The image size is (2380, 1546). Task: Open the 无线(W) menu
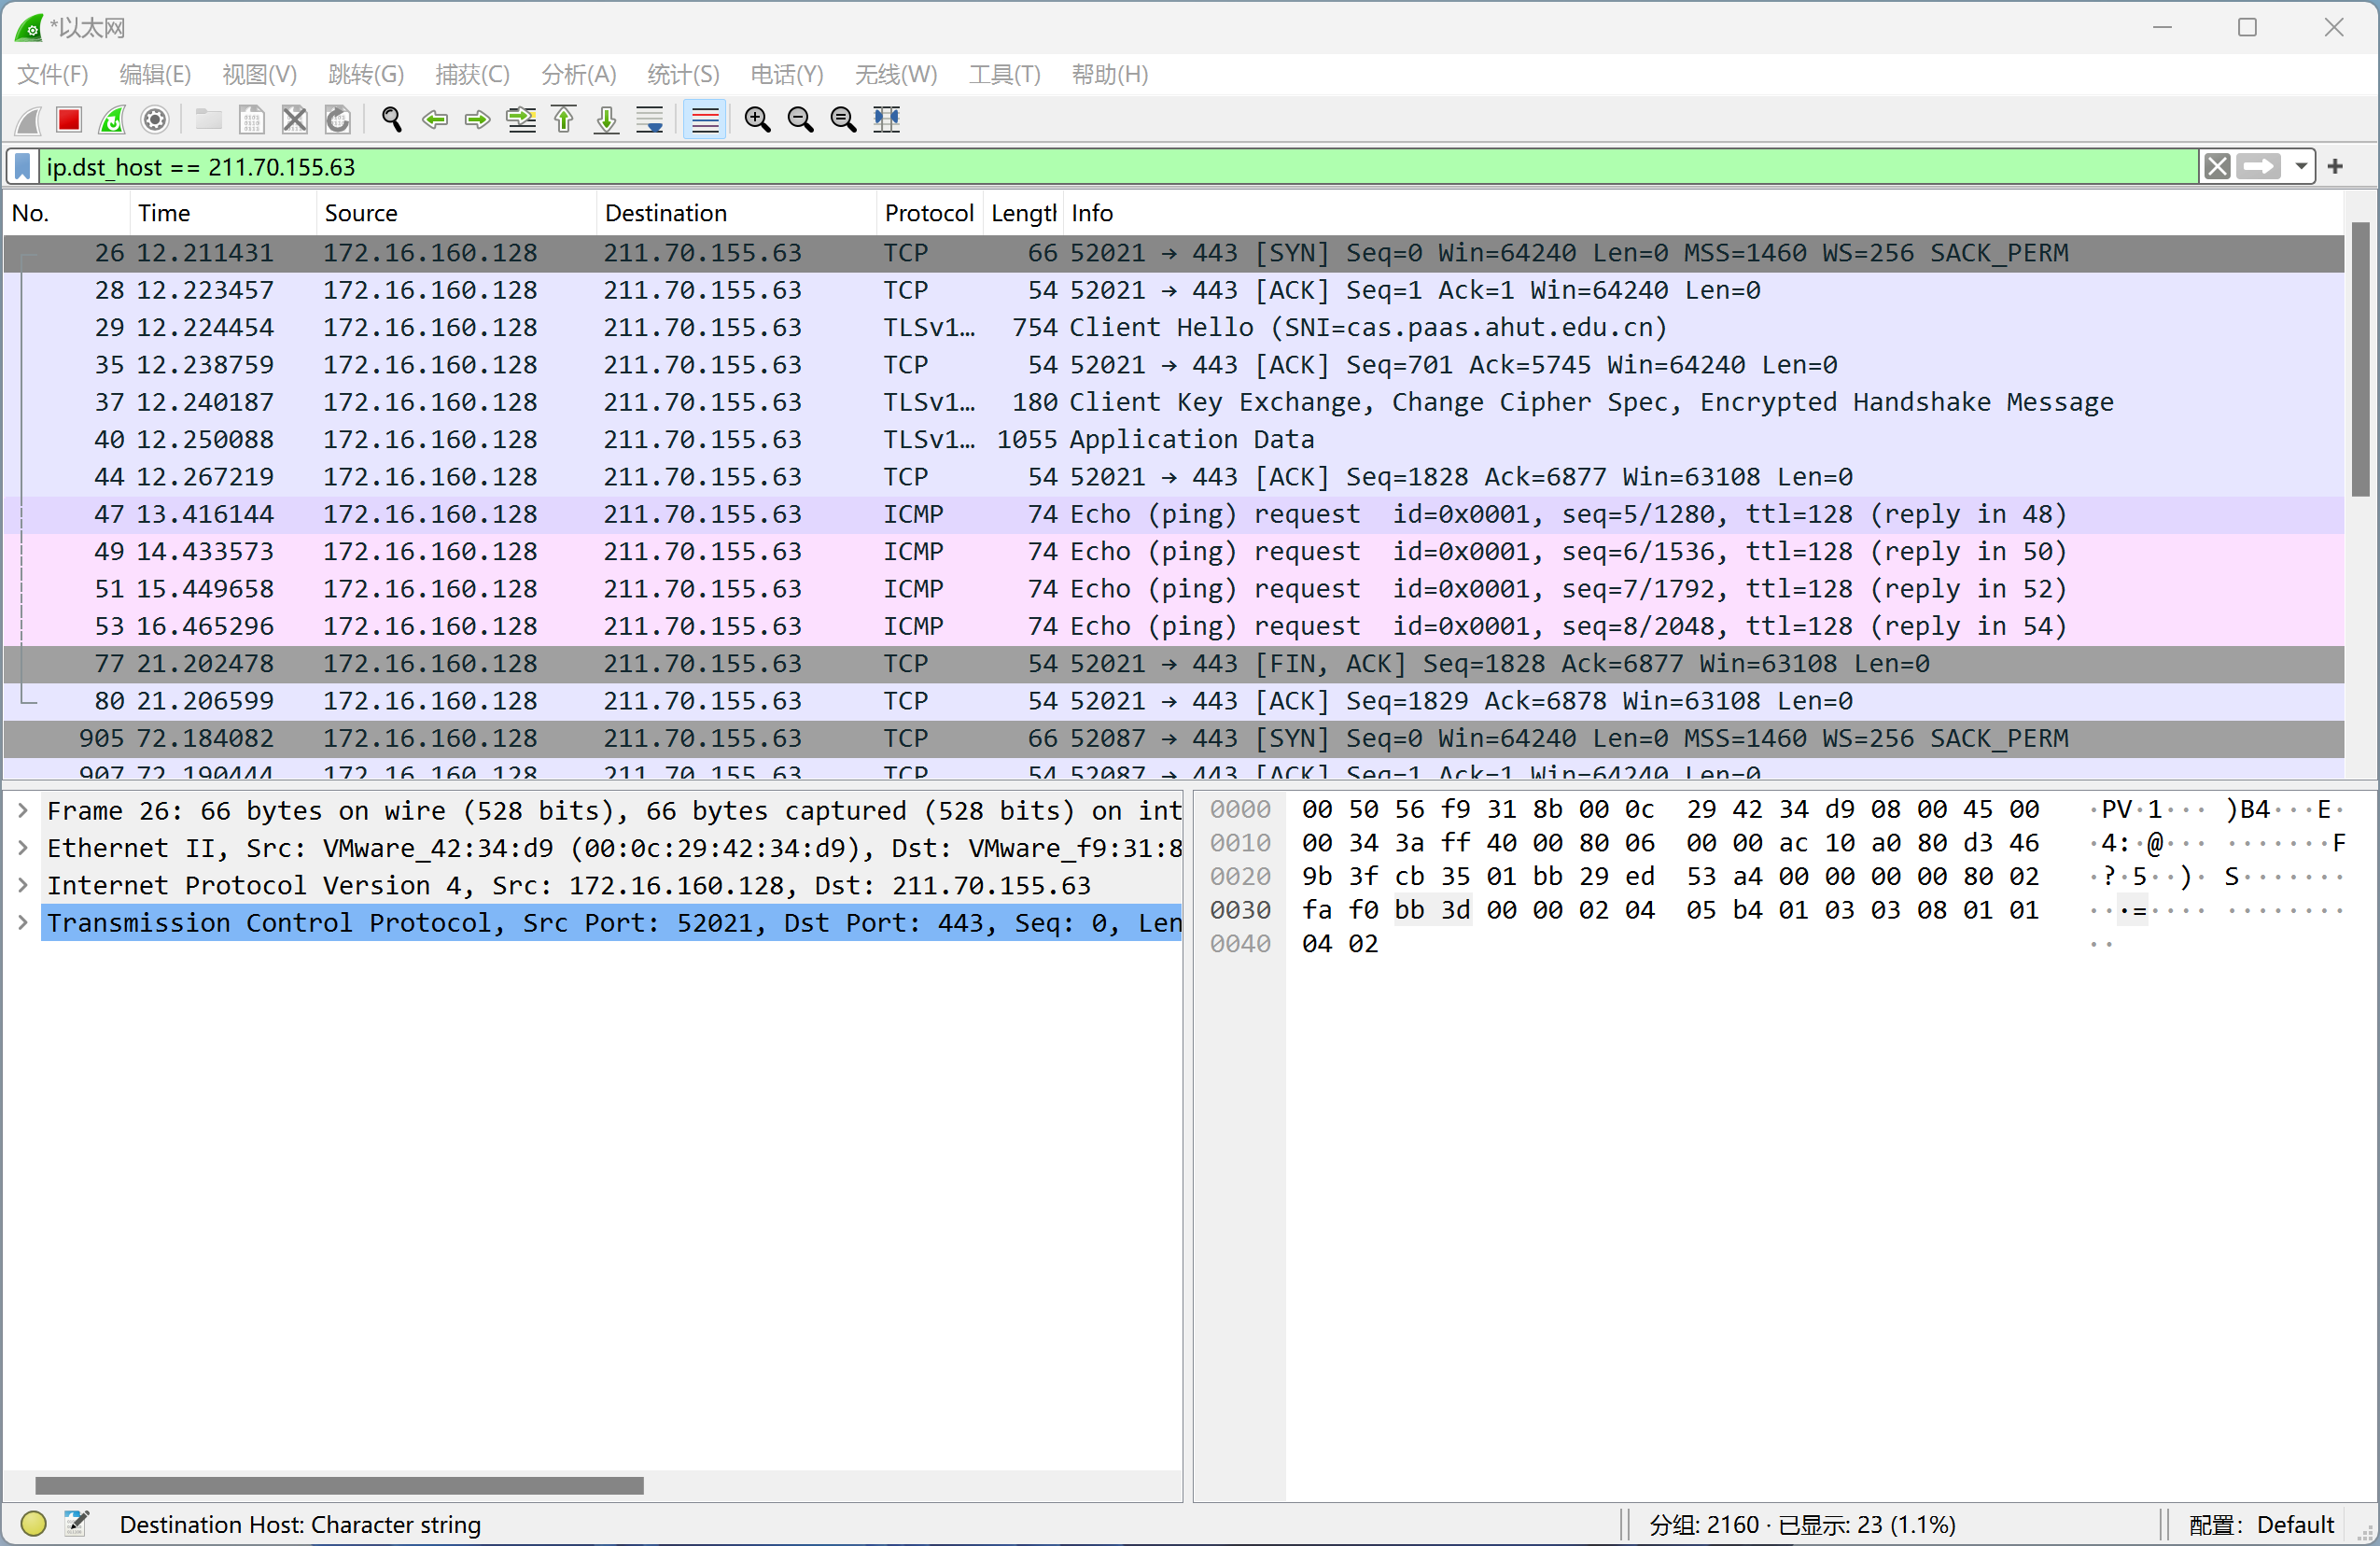click(895, 74)
